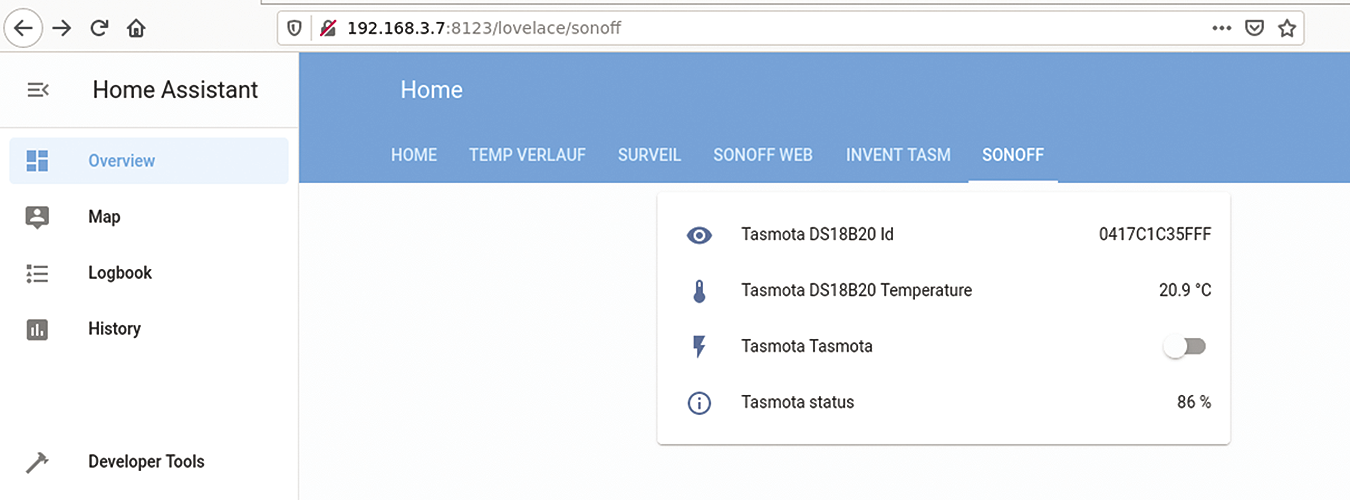The width and height of the screenshot is (1350, 500).
Task: Select the SONOFF WEB tab
Action: [763, 155]
